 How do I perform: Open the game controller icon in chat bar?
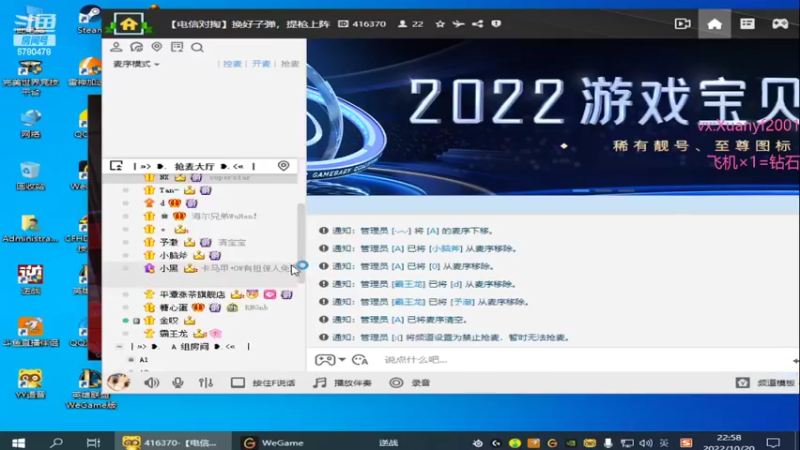point(324,360)
